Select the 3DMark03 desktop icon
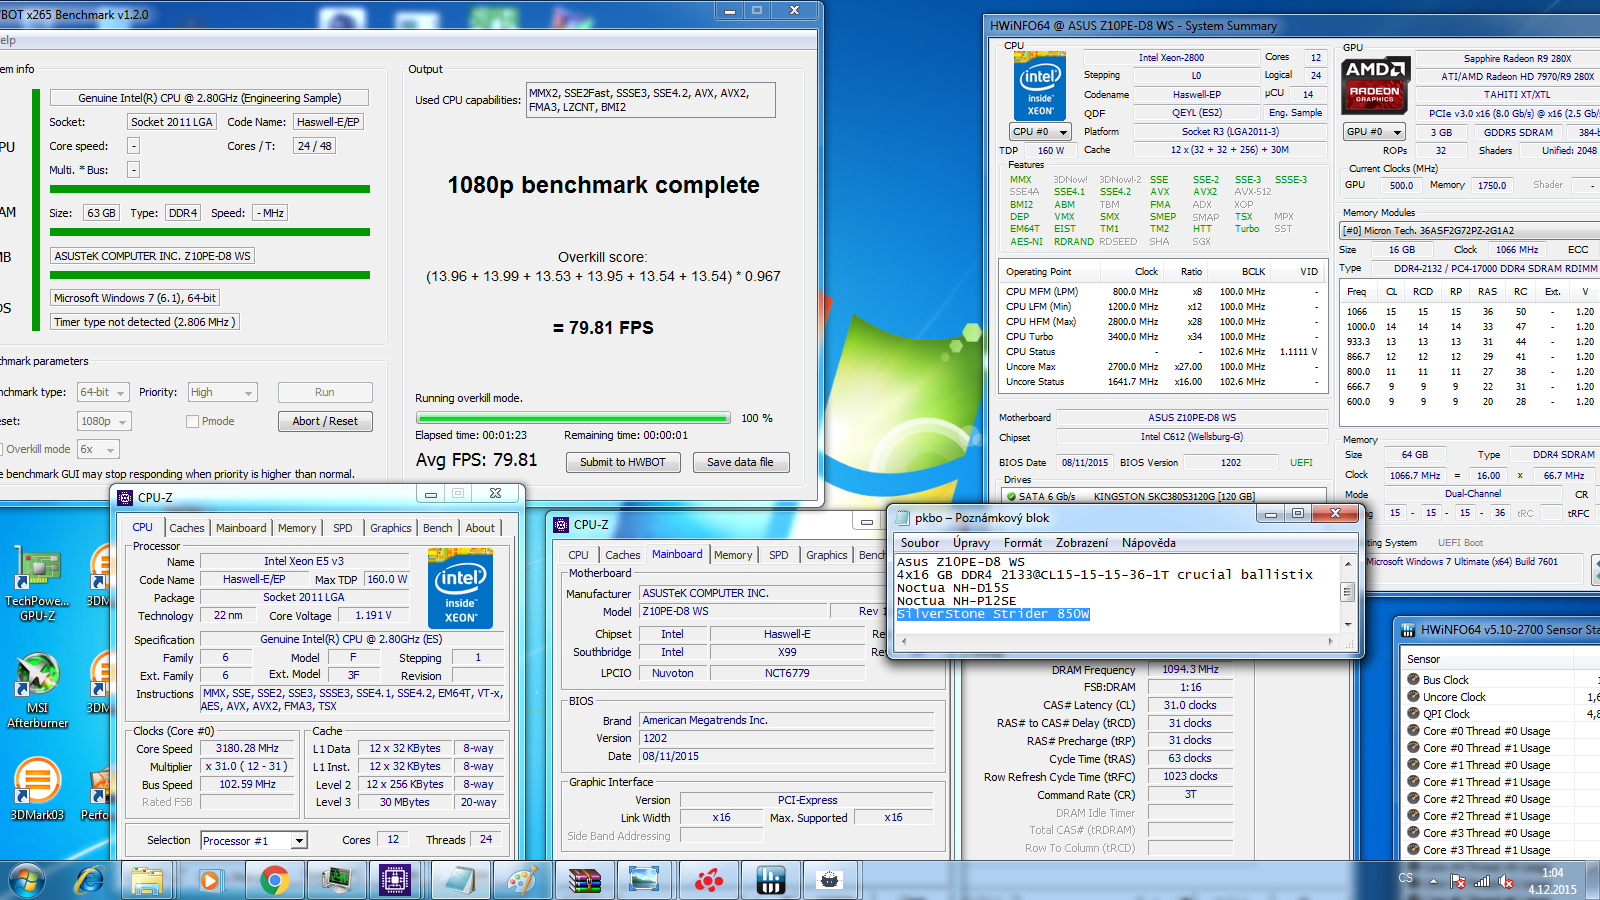1600x900 pixels. [x=37, y=790]
